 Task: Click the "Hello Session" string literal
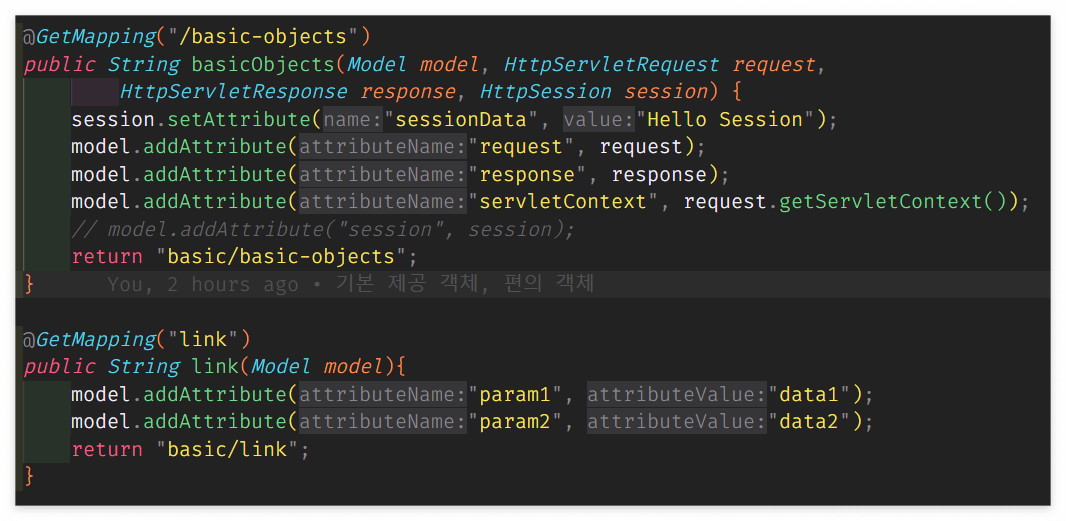[725, 120]
